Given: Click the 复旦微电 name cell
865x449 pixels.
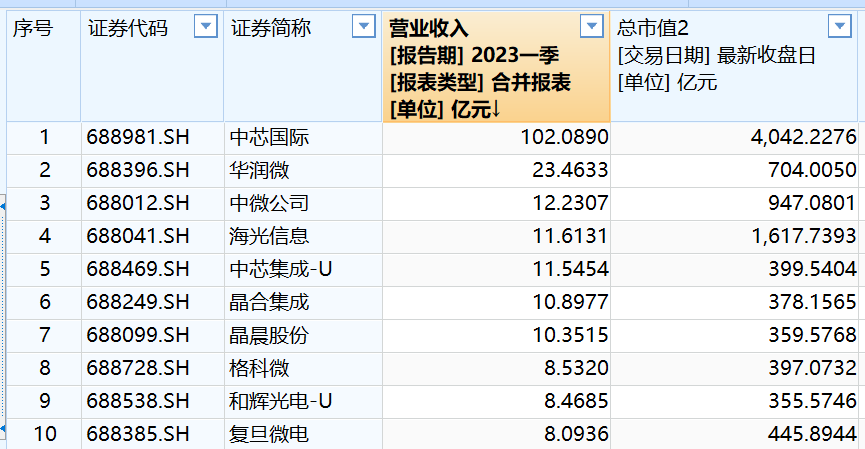Looking at the screenshot, I should tap(303, 434).
